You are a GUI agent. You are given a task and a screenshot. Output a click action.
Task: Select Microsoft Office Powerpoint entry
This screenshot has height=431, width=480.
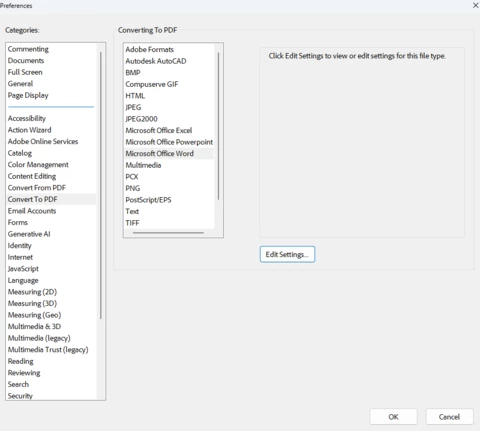coord(169,142)
